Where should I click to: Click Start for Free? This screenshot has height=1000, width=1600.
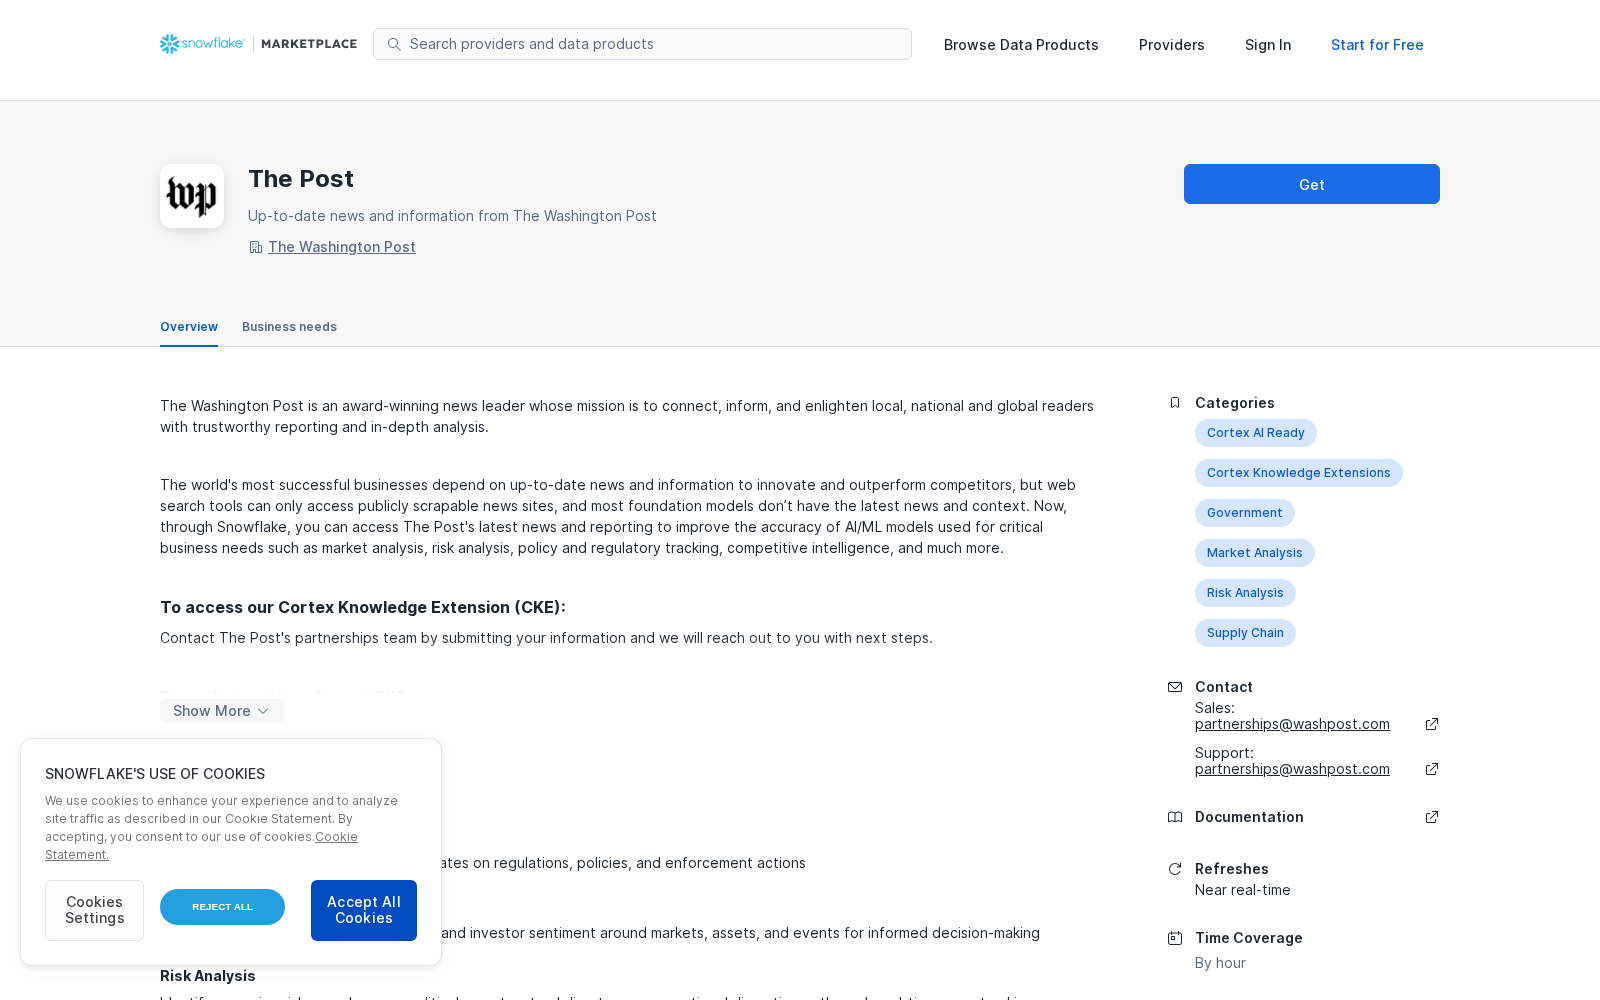click(x=1377, y=45)
